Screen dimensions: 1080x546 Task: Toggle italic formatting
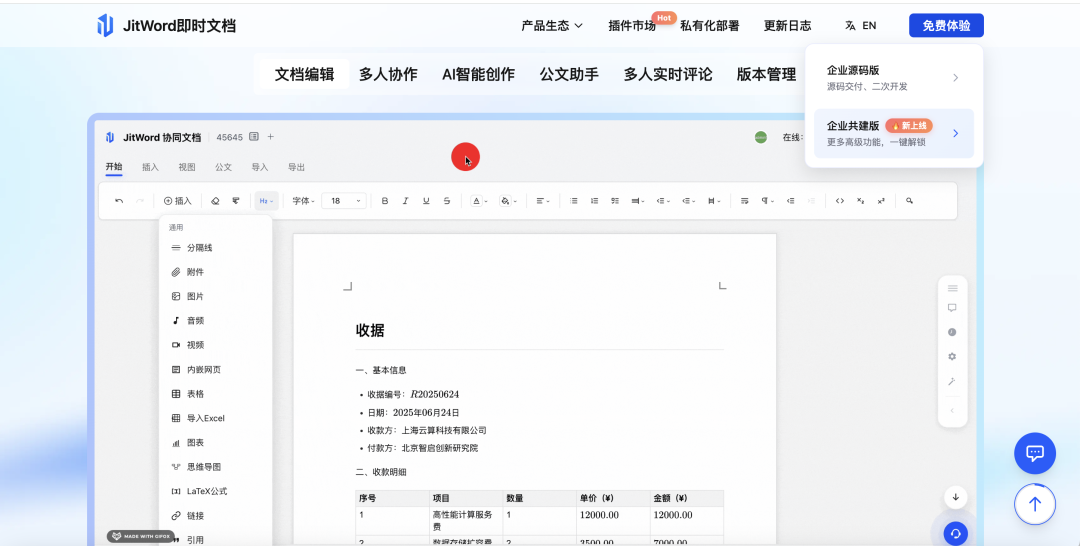405,201
